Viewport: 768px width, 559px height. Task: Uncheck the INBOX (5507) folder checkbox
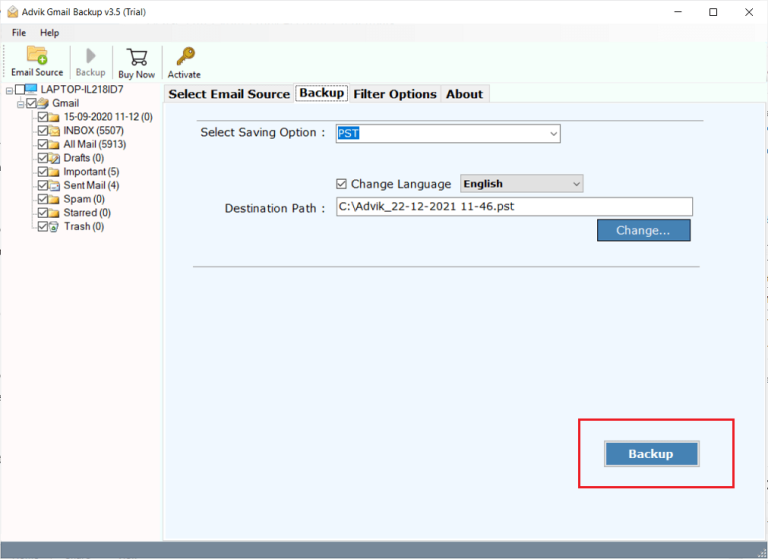[42, 131]
